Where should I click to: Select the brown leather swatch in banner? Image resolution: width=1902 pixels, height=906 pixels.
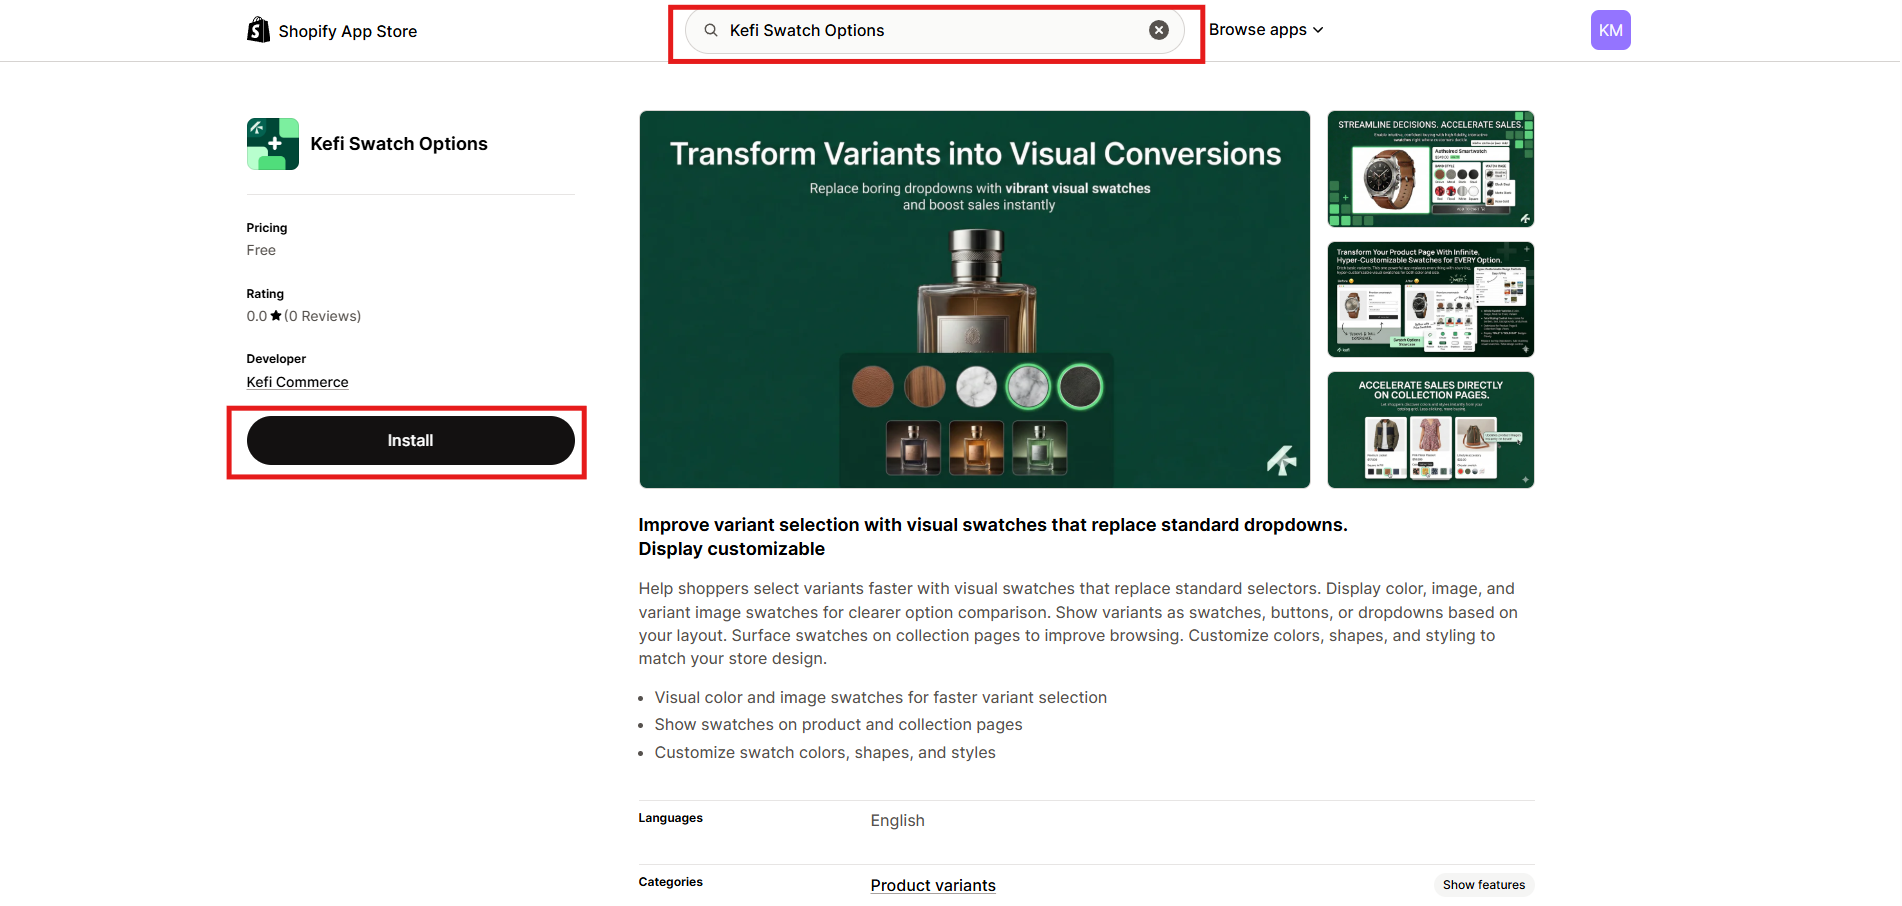pos(872,387)
